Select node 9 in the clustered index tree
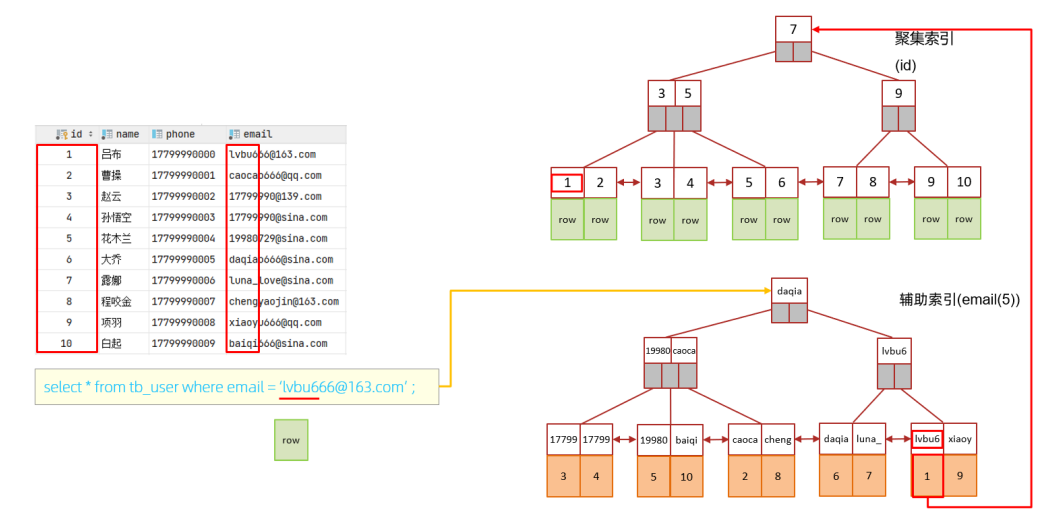This screenshot has width=1058, height=526. [898, 93]
